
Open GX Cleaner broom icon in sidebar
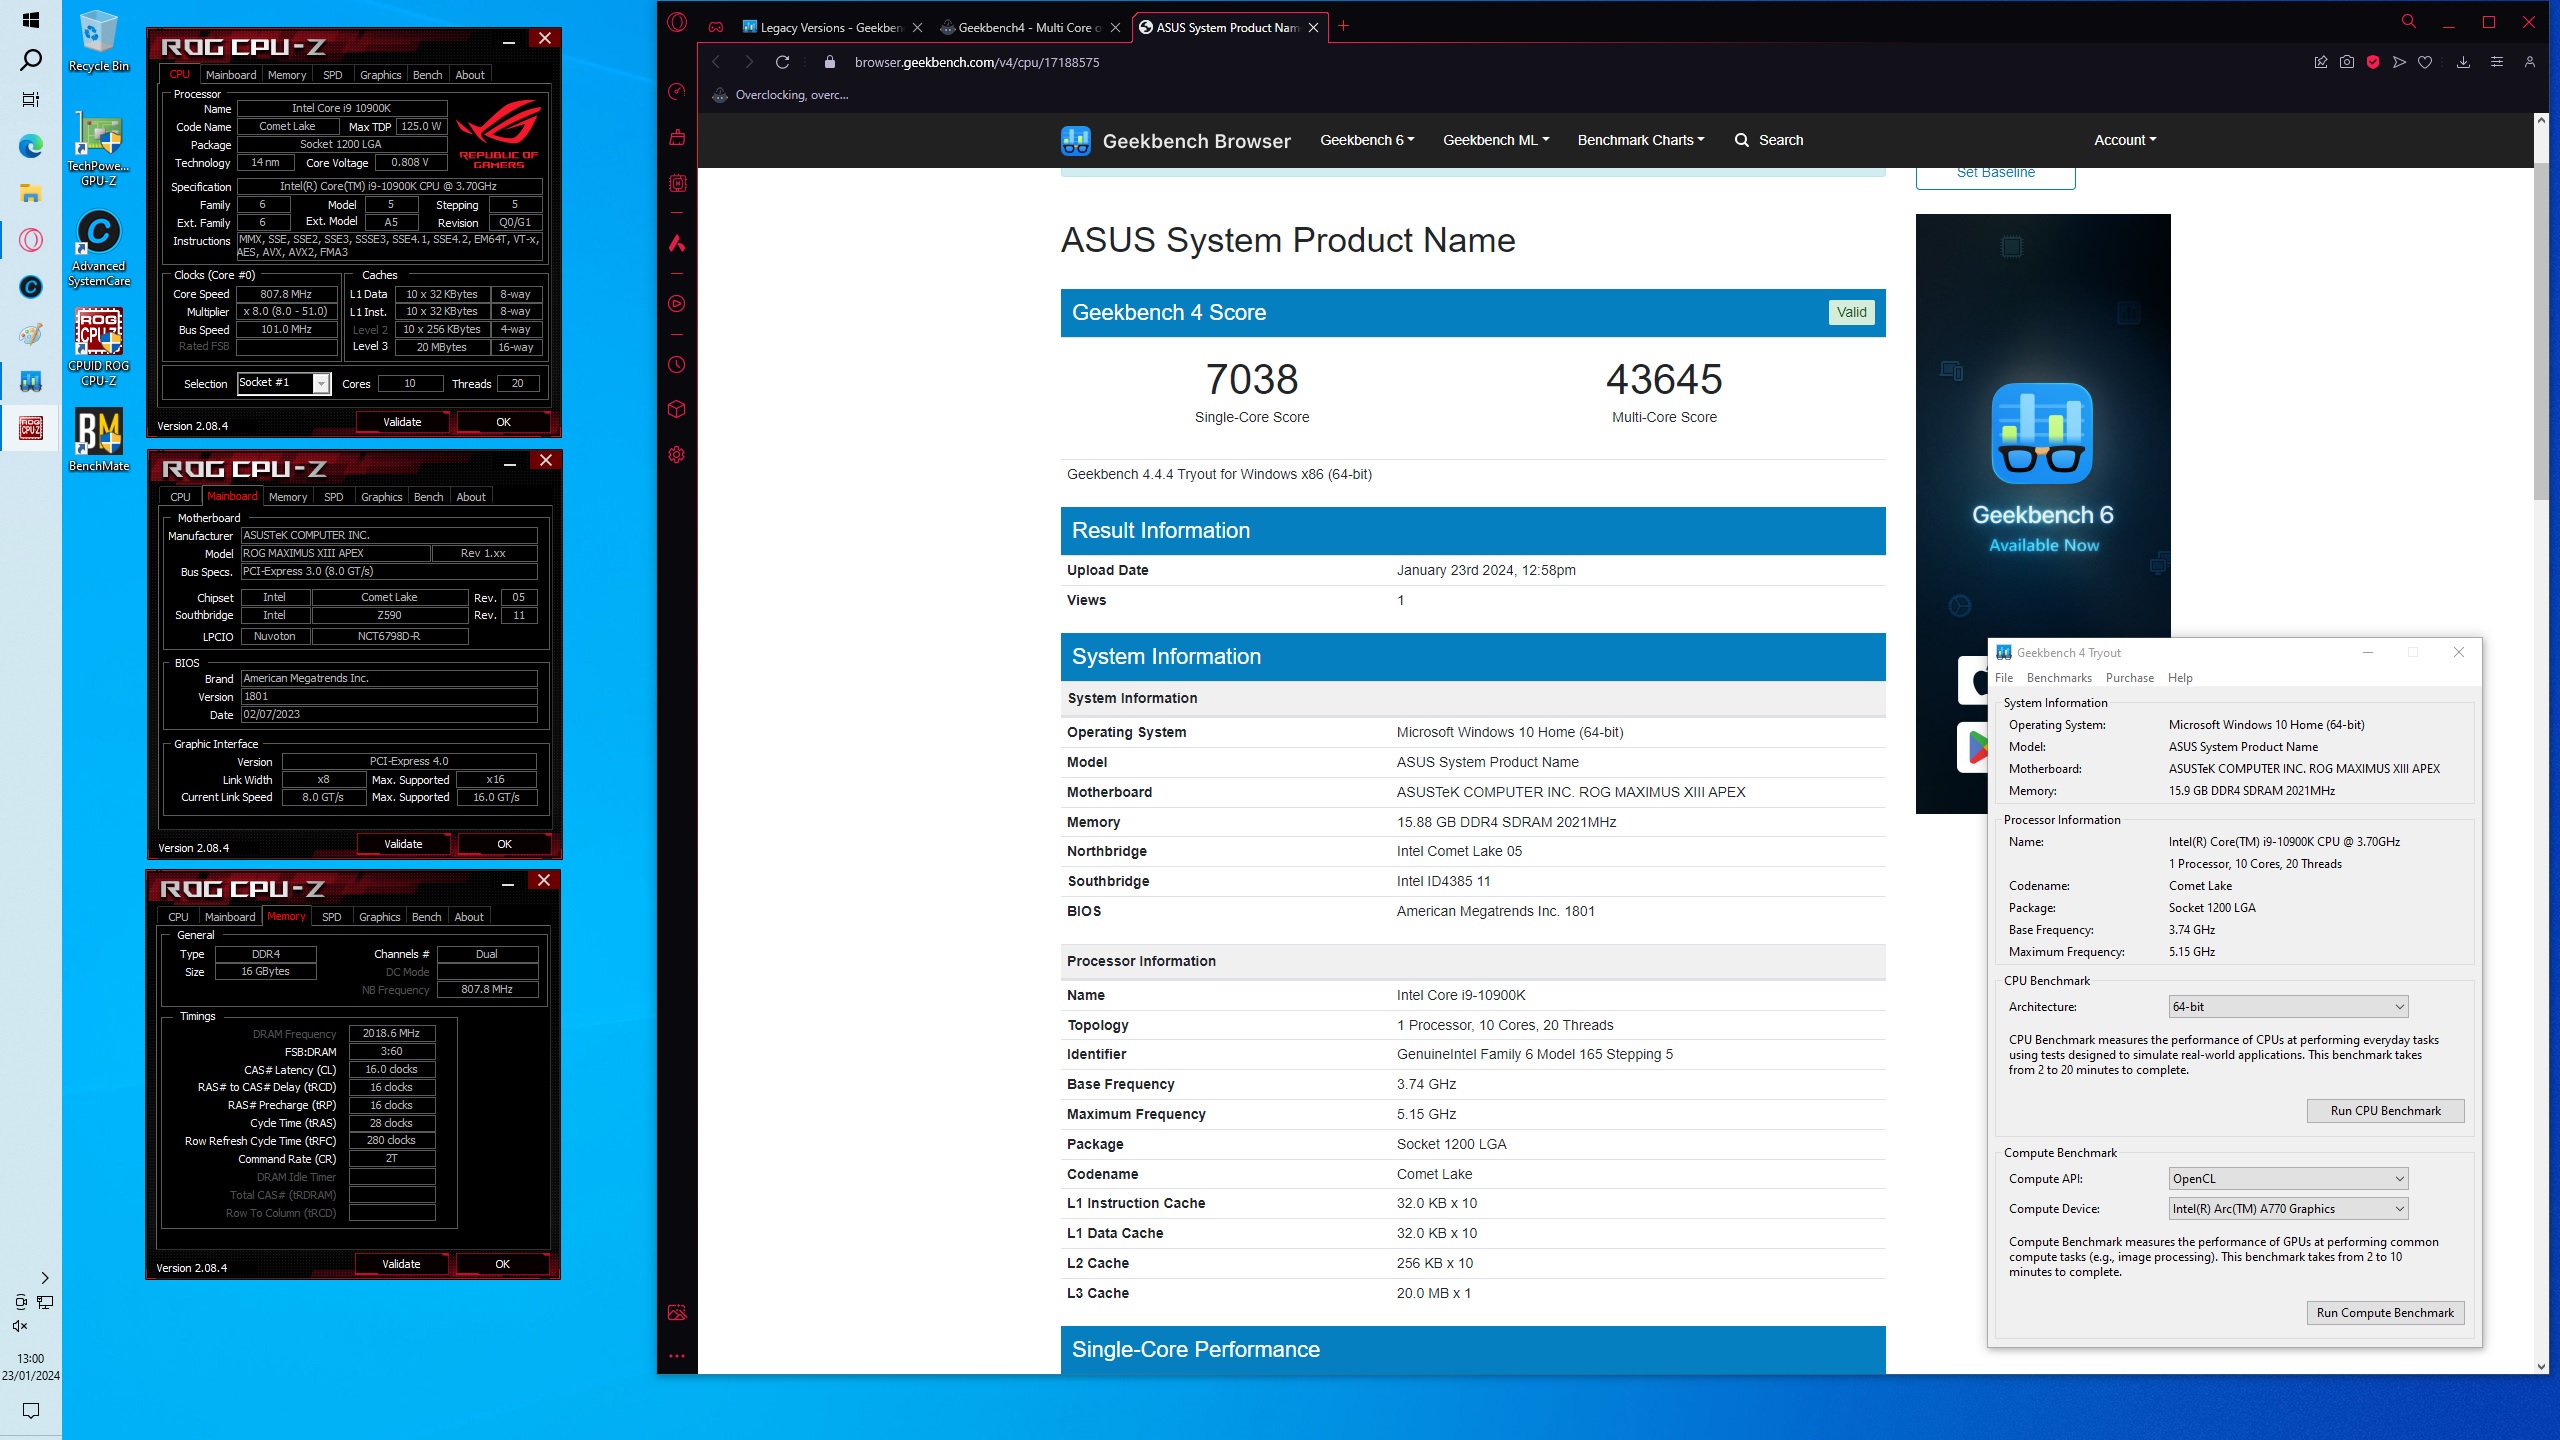click(x=677, y=137)
